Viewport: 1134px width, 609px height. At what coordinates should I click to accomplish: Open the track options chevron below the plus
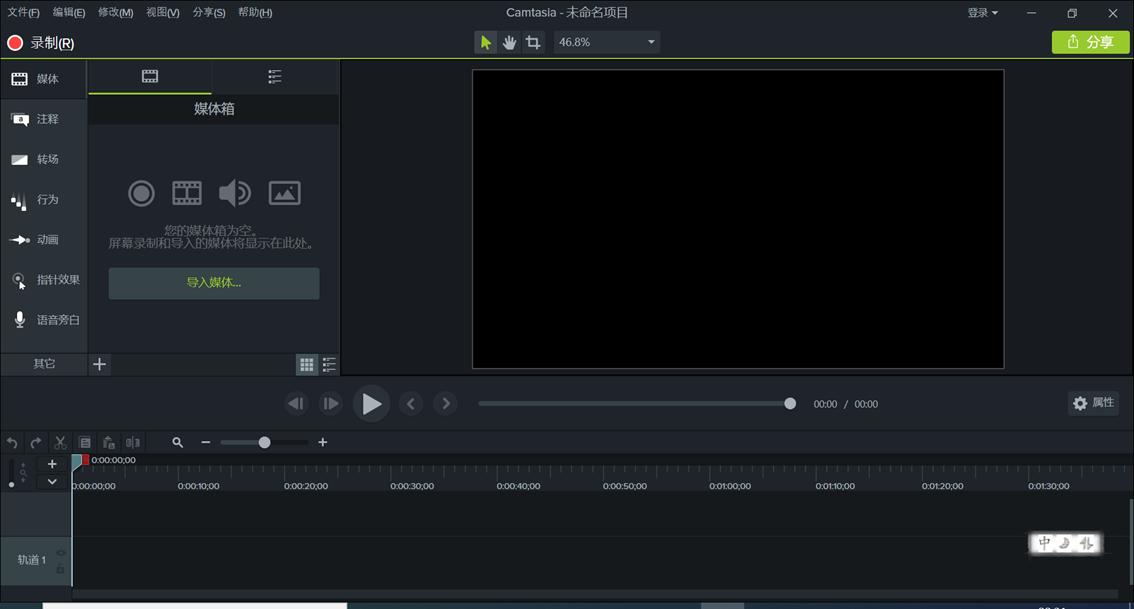point(52,481)
